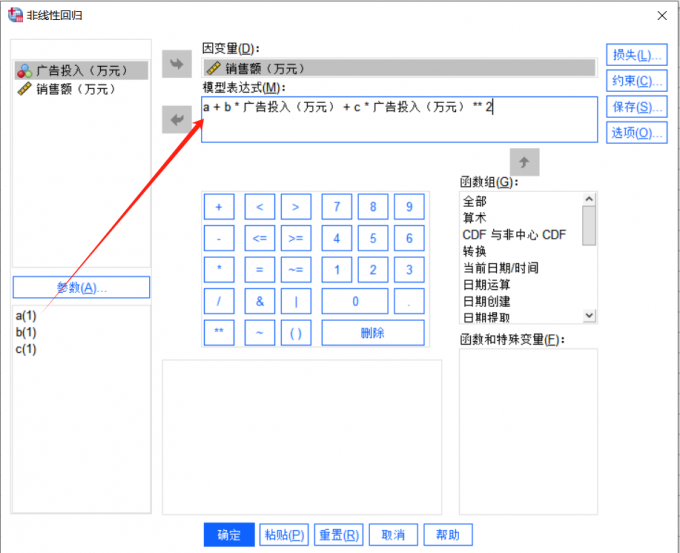Click keypad digit 9
The height and width of the screenshot is (553, 680).
[409, 207]
